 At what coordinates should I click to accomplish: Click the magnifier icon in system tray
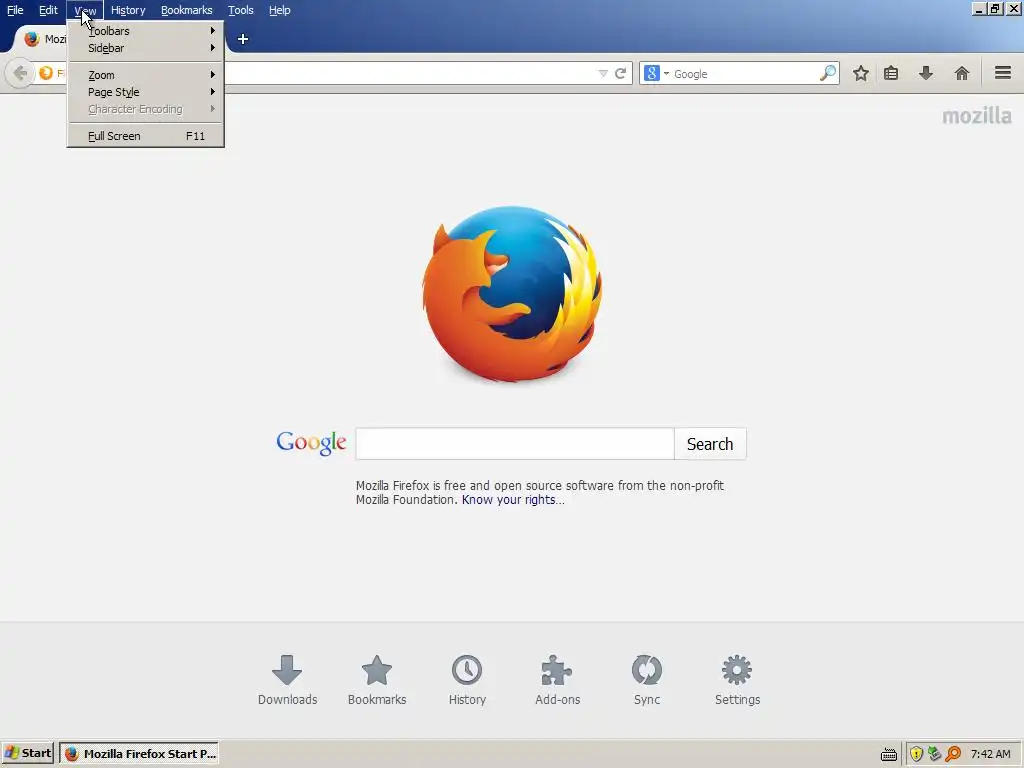[x=953, y=754]
